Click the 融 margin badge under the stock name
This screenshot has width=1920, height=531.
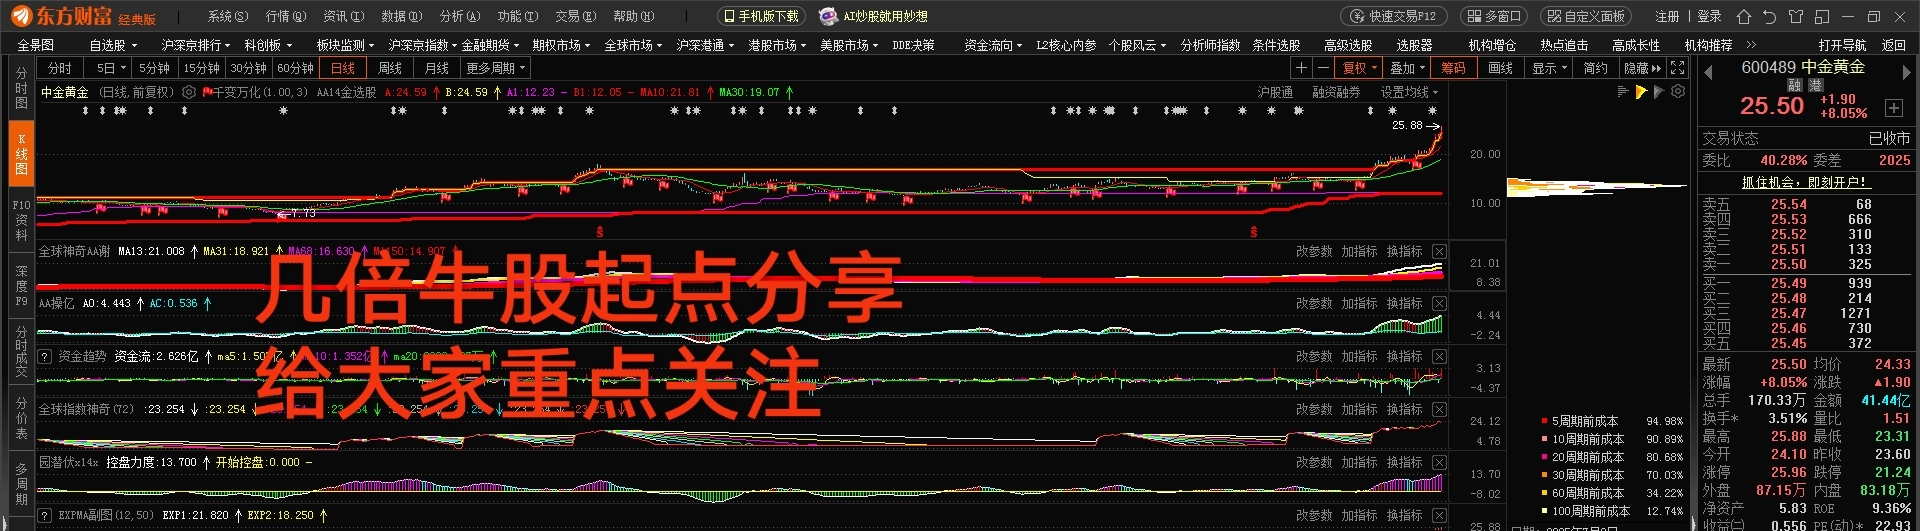click(x=1795, y=86)
